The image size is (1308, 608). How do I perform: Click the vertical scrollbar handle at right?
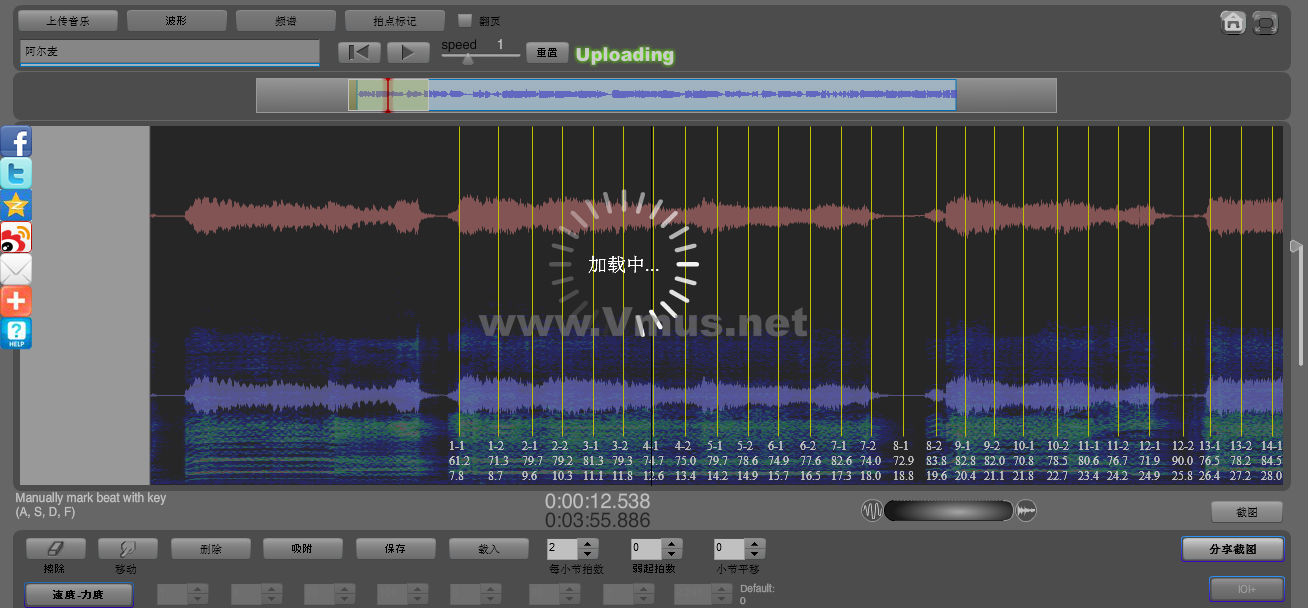tap(1295, 246)
